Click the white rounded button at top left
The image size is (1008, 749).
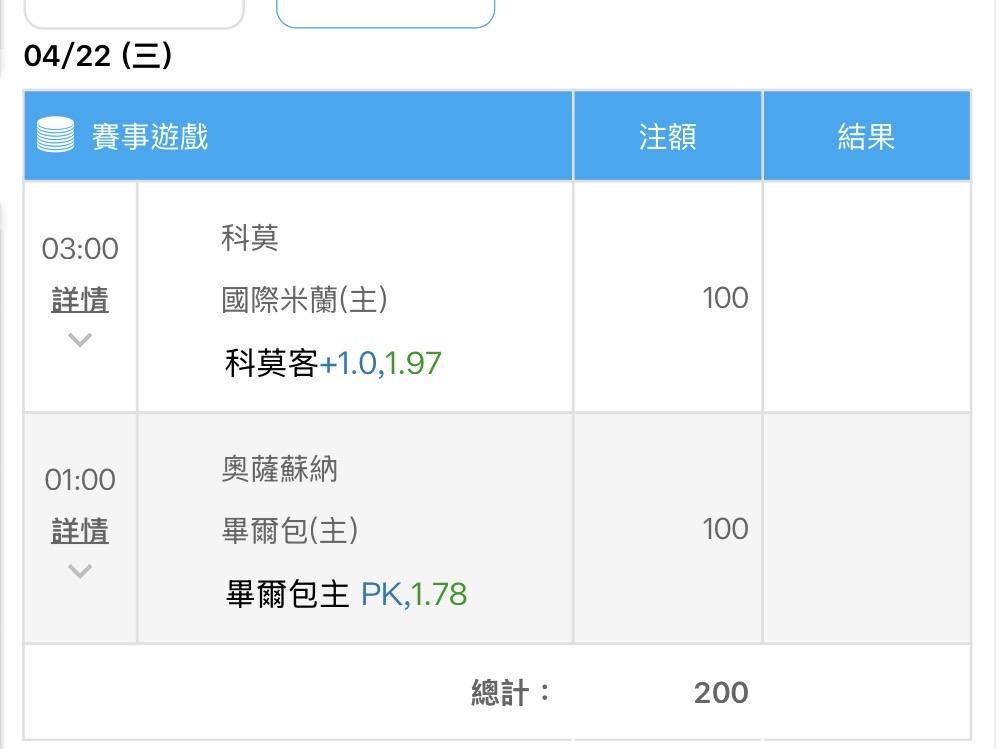(134, 12)
